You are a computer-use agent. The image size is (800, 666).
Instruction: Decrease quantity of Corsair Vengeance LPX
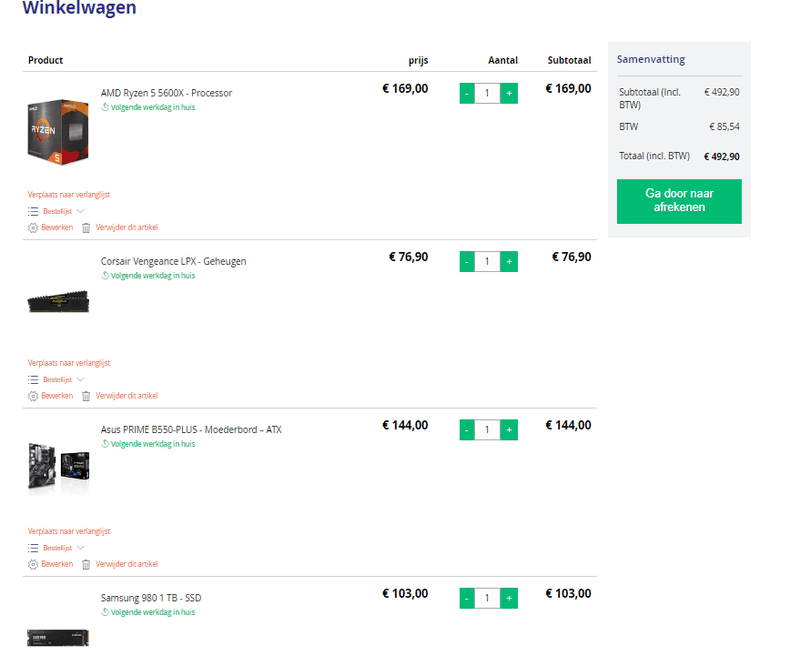pyautogui.click(x=467, y=261)
